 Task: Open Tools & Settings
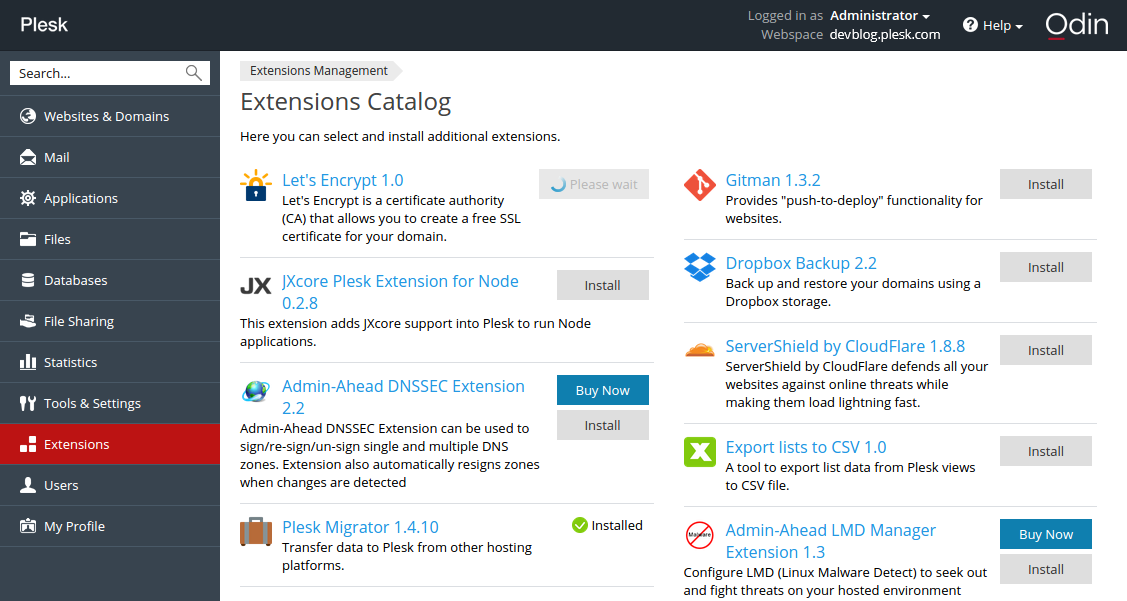click(110, 403)
